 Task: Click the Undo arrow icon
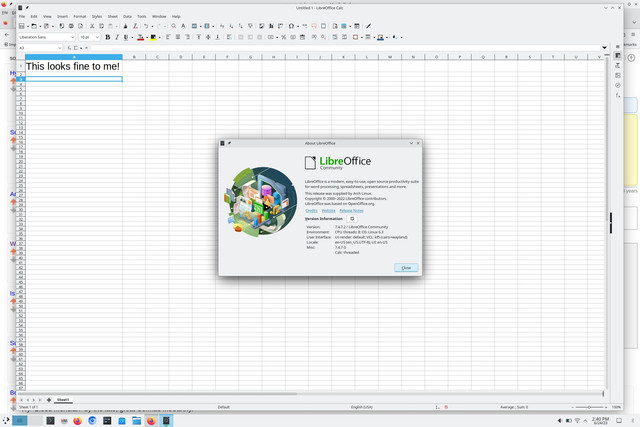tap(146, 26)
